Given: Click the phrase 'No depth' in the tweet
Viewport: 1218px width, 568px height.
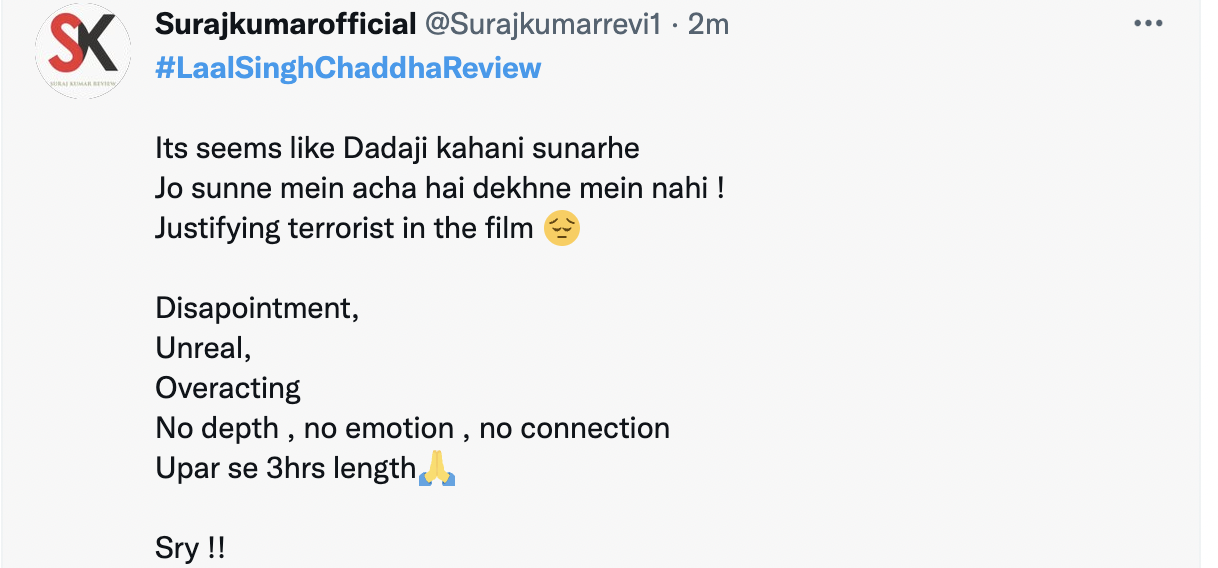Looking at the screenshot, I should (x=217, y=428).
